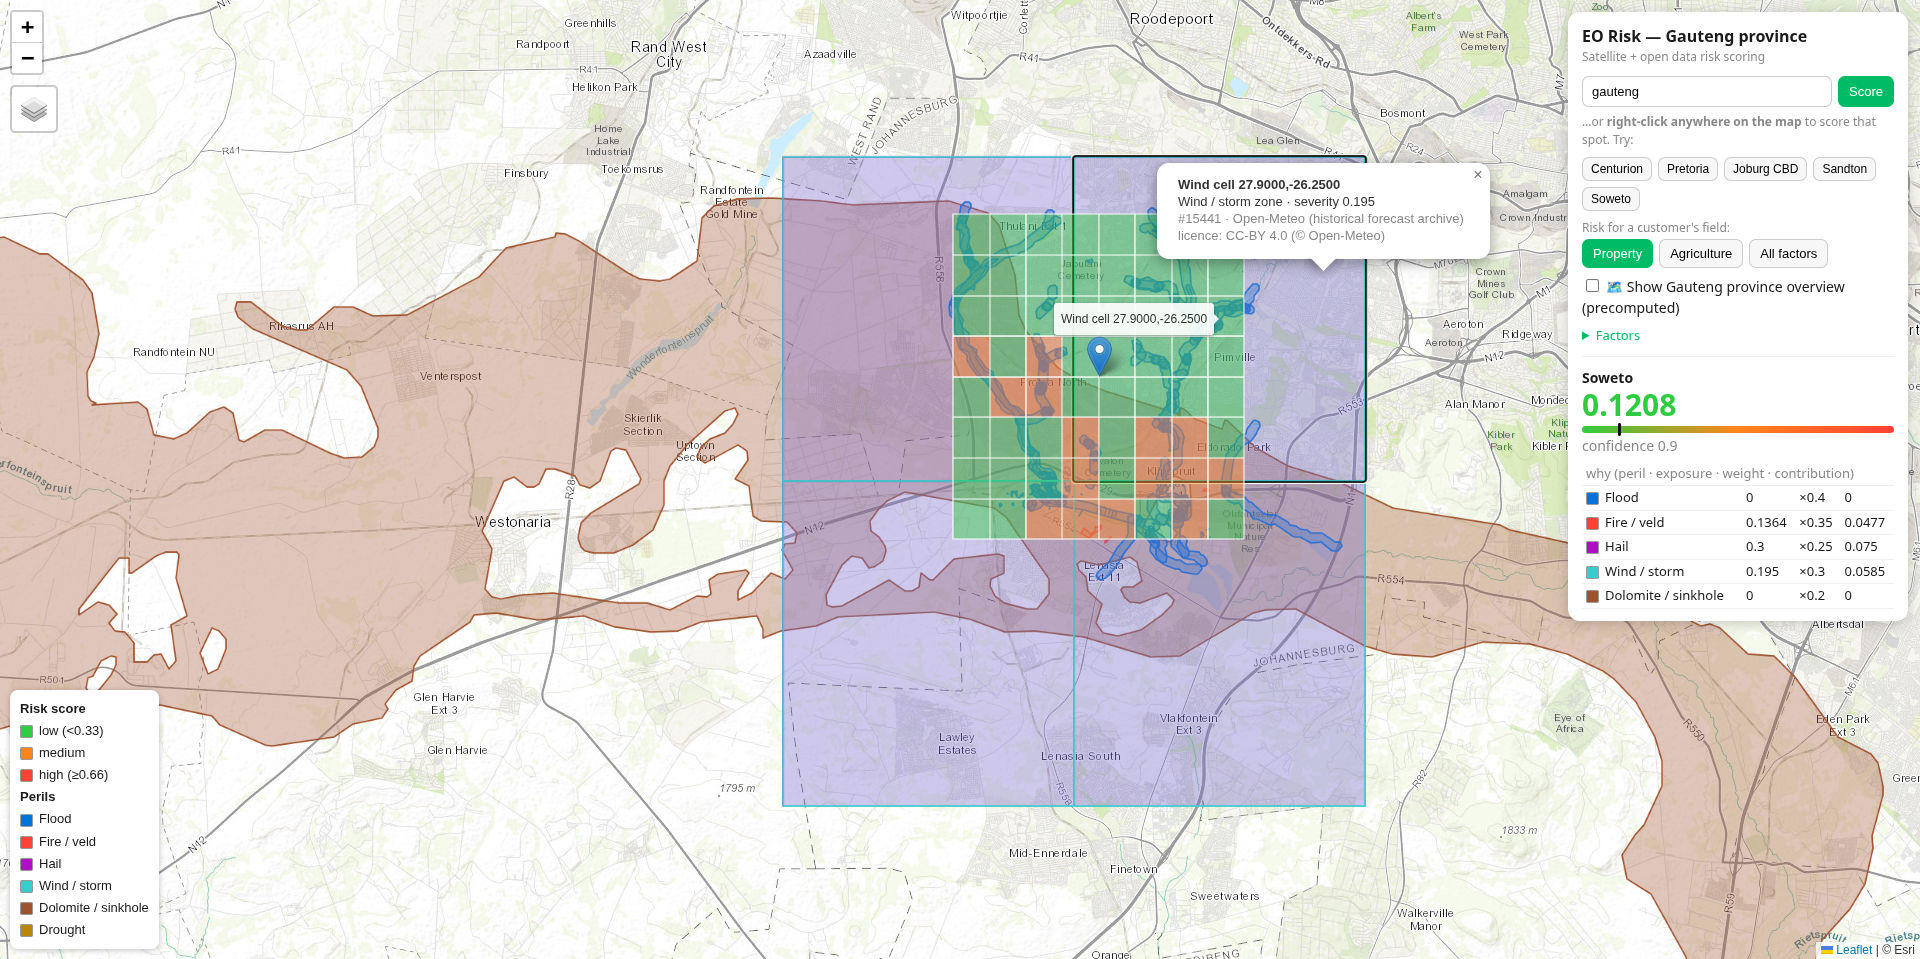Click the Open-Meteo licence line in popup

[x=1281, y=236]
